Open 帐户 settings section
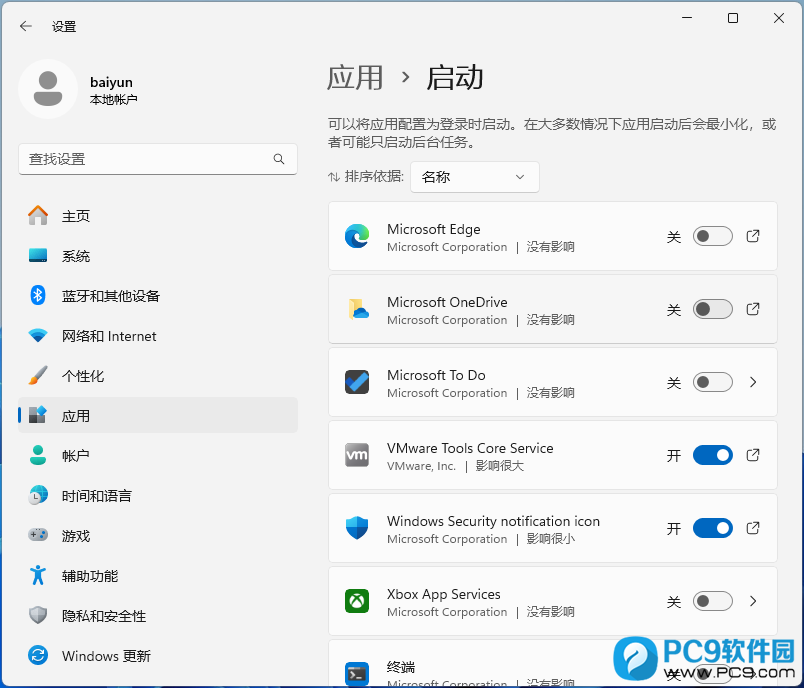 [x=158, y=455]
